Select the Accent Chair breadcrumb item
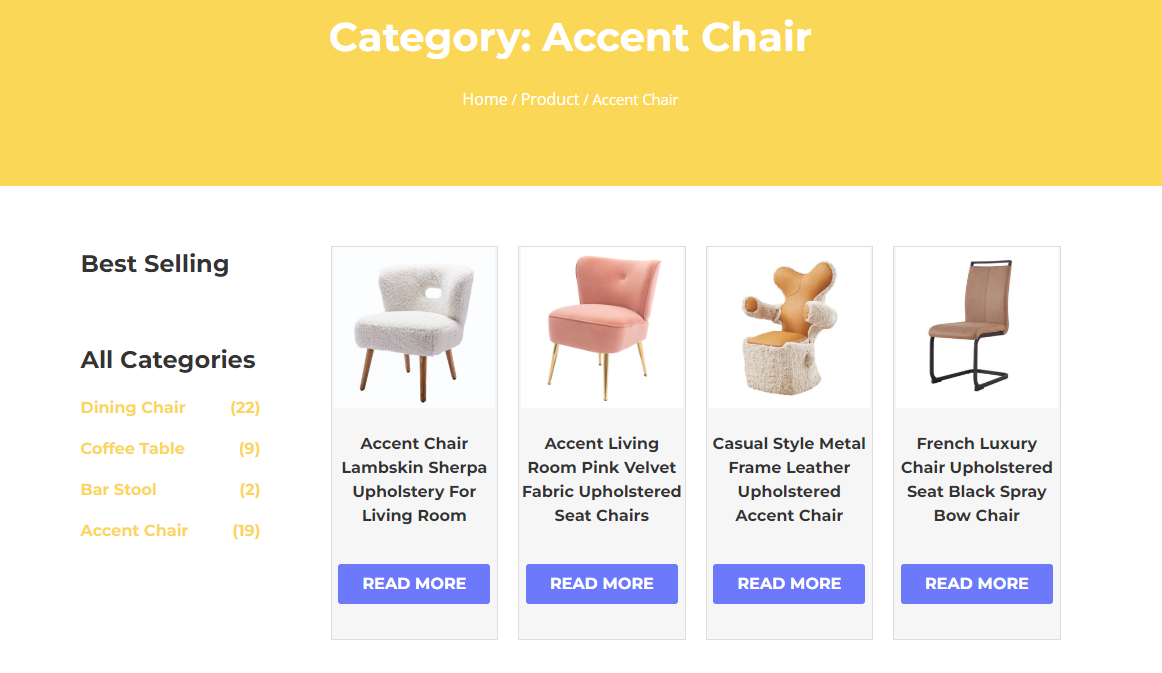Screen dimensions: 1162x673 coord(634,99)
